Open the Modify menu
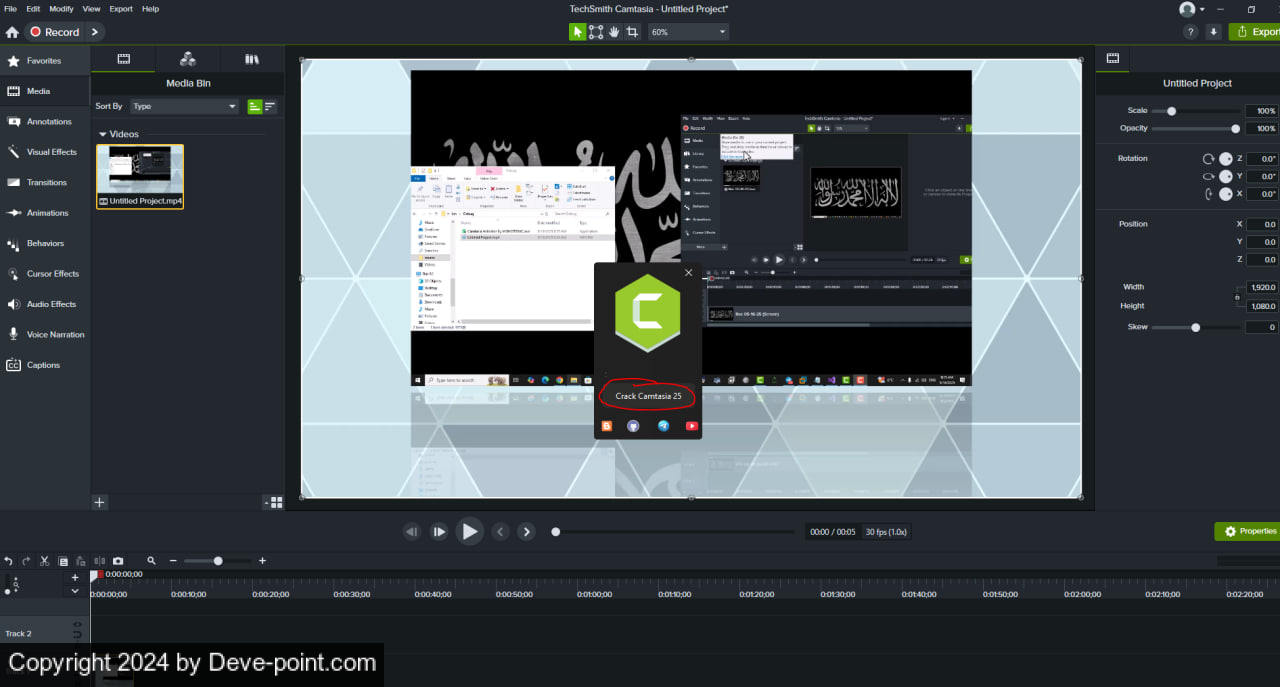The height and width of the screenshot is (687, 1280). tap(61, 9)
